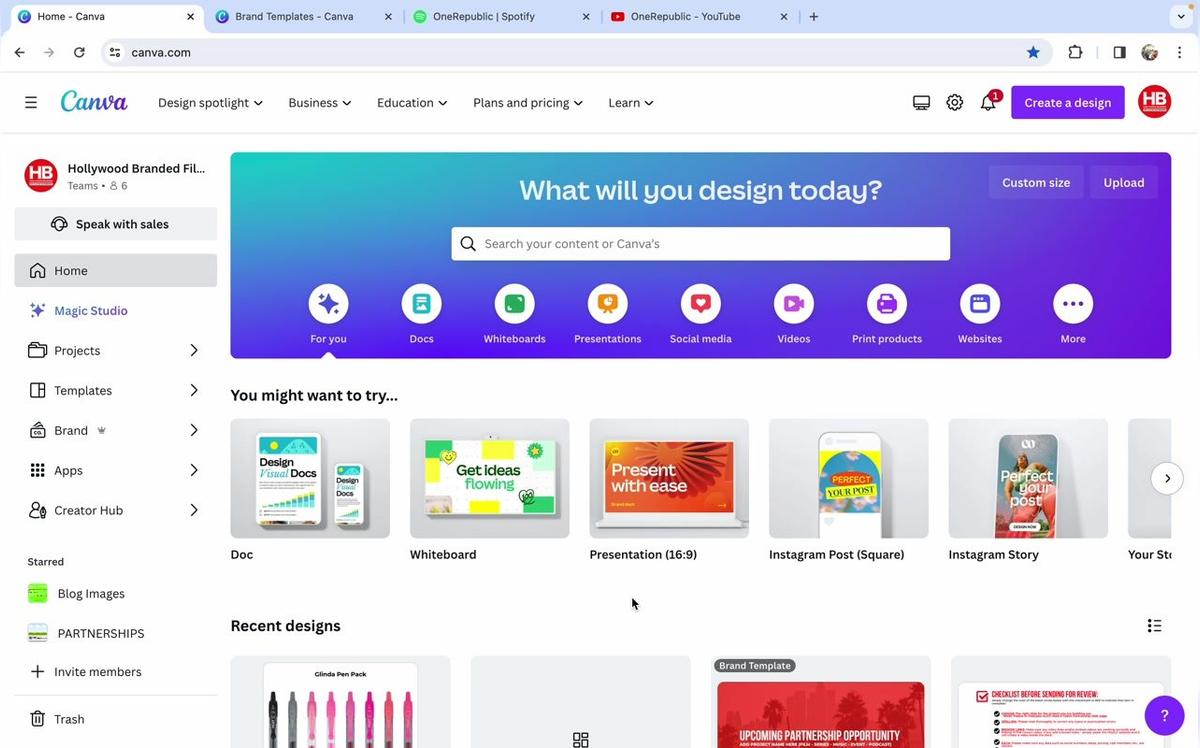Click the Canva logo
Viewport: 1200px width, 748px height.
point(94,102)
